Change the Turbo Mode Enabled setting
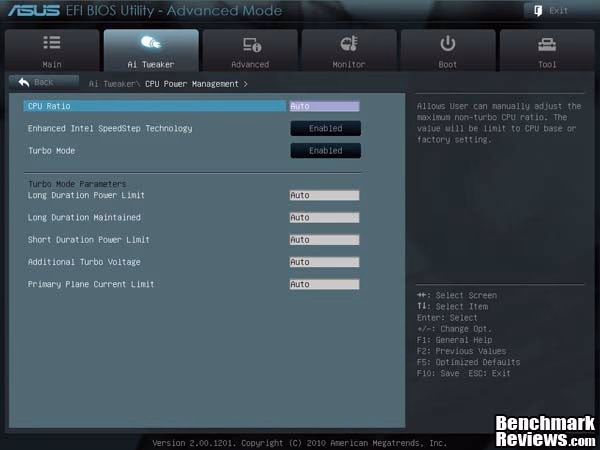The height and width of the screenshot is (450, 600). (x=326, y=150)
